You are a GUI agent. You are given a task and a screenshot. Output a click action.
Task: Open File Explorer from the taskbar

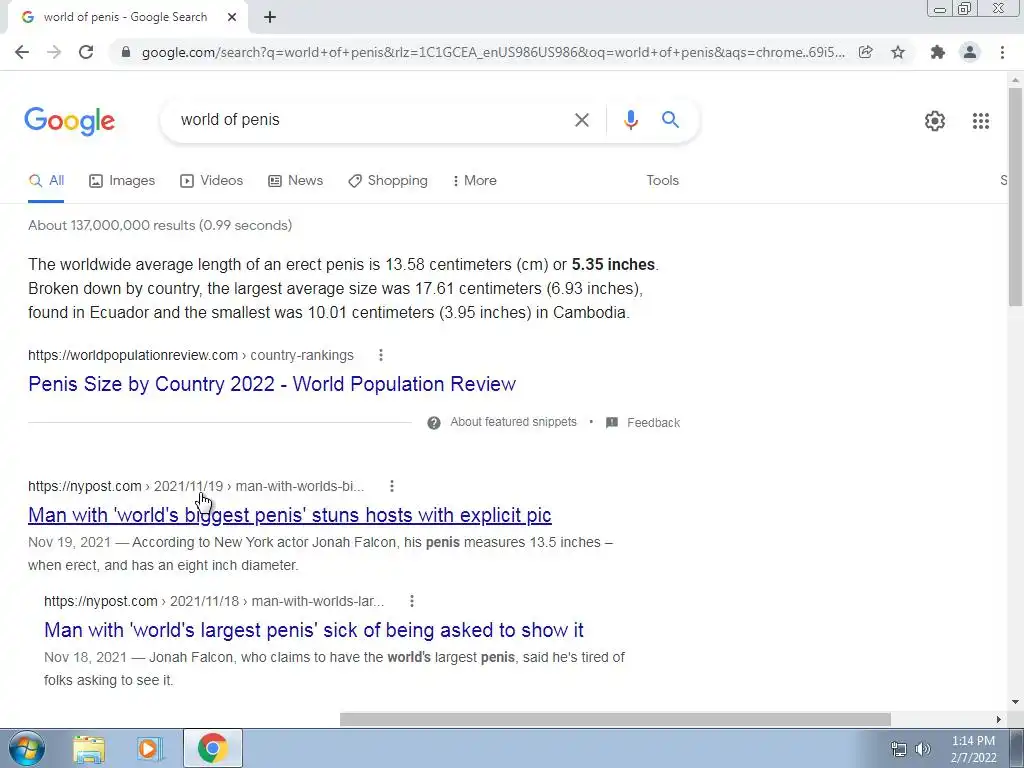[89, 749]
